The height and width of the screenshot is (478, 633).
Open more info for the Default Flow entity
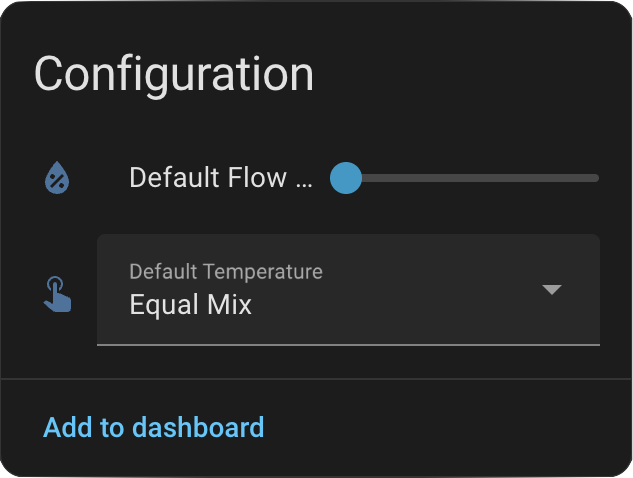[221, 178]
